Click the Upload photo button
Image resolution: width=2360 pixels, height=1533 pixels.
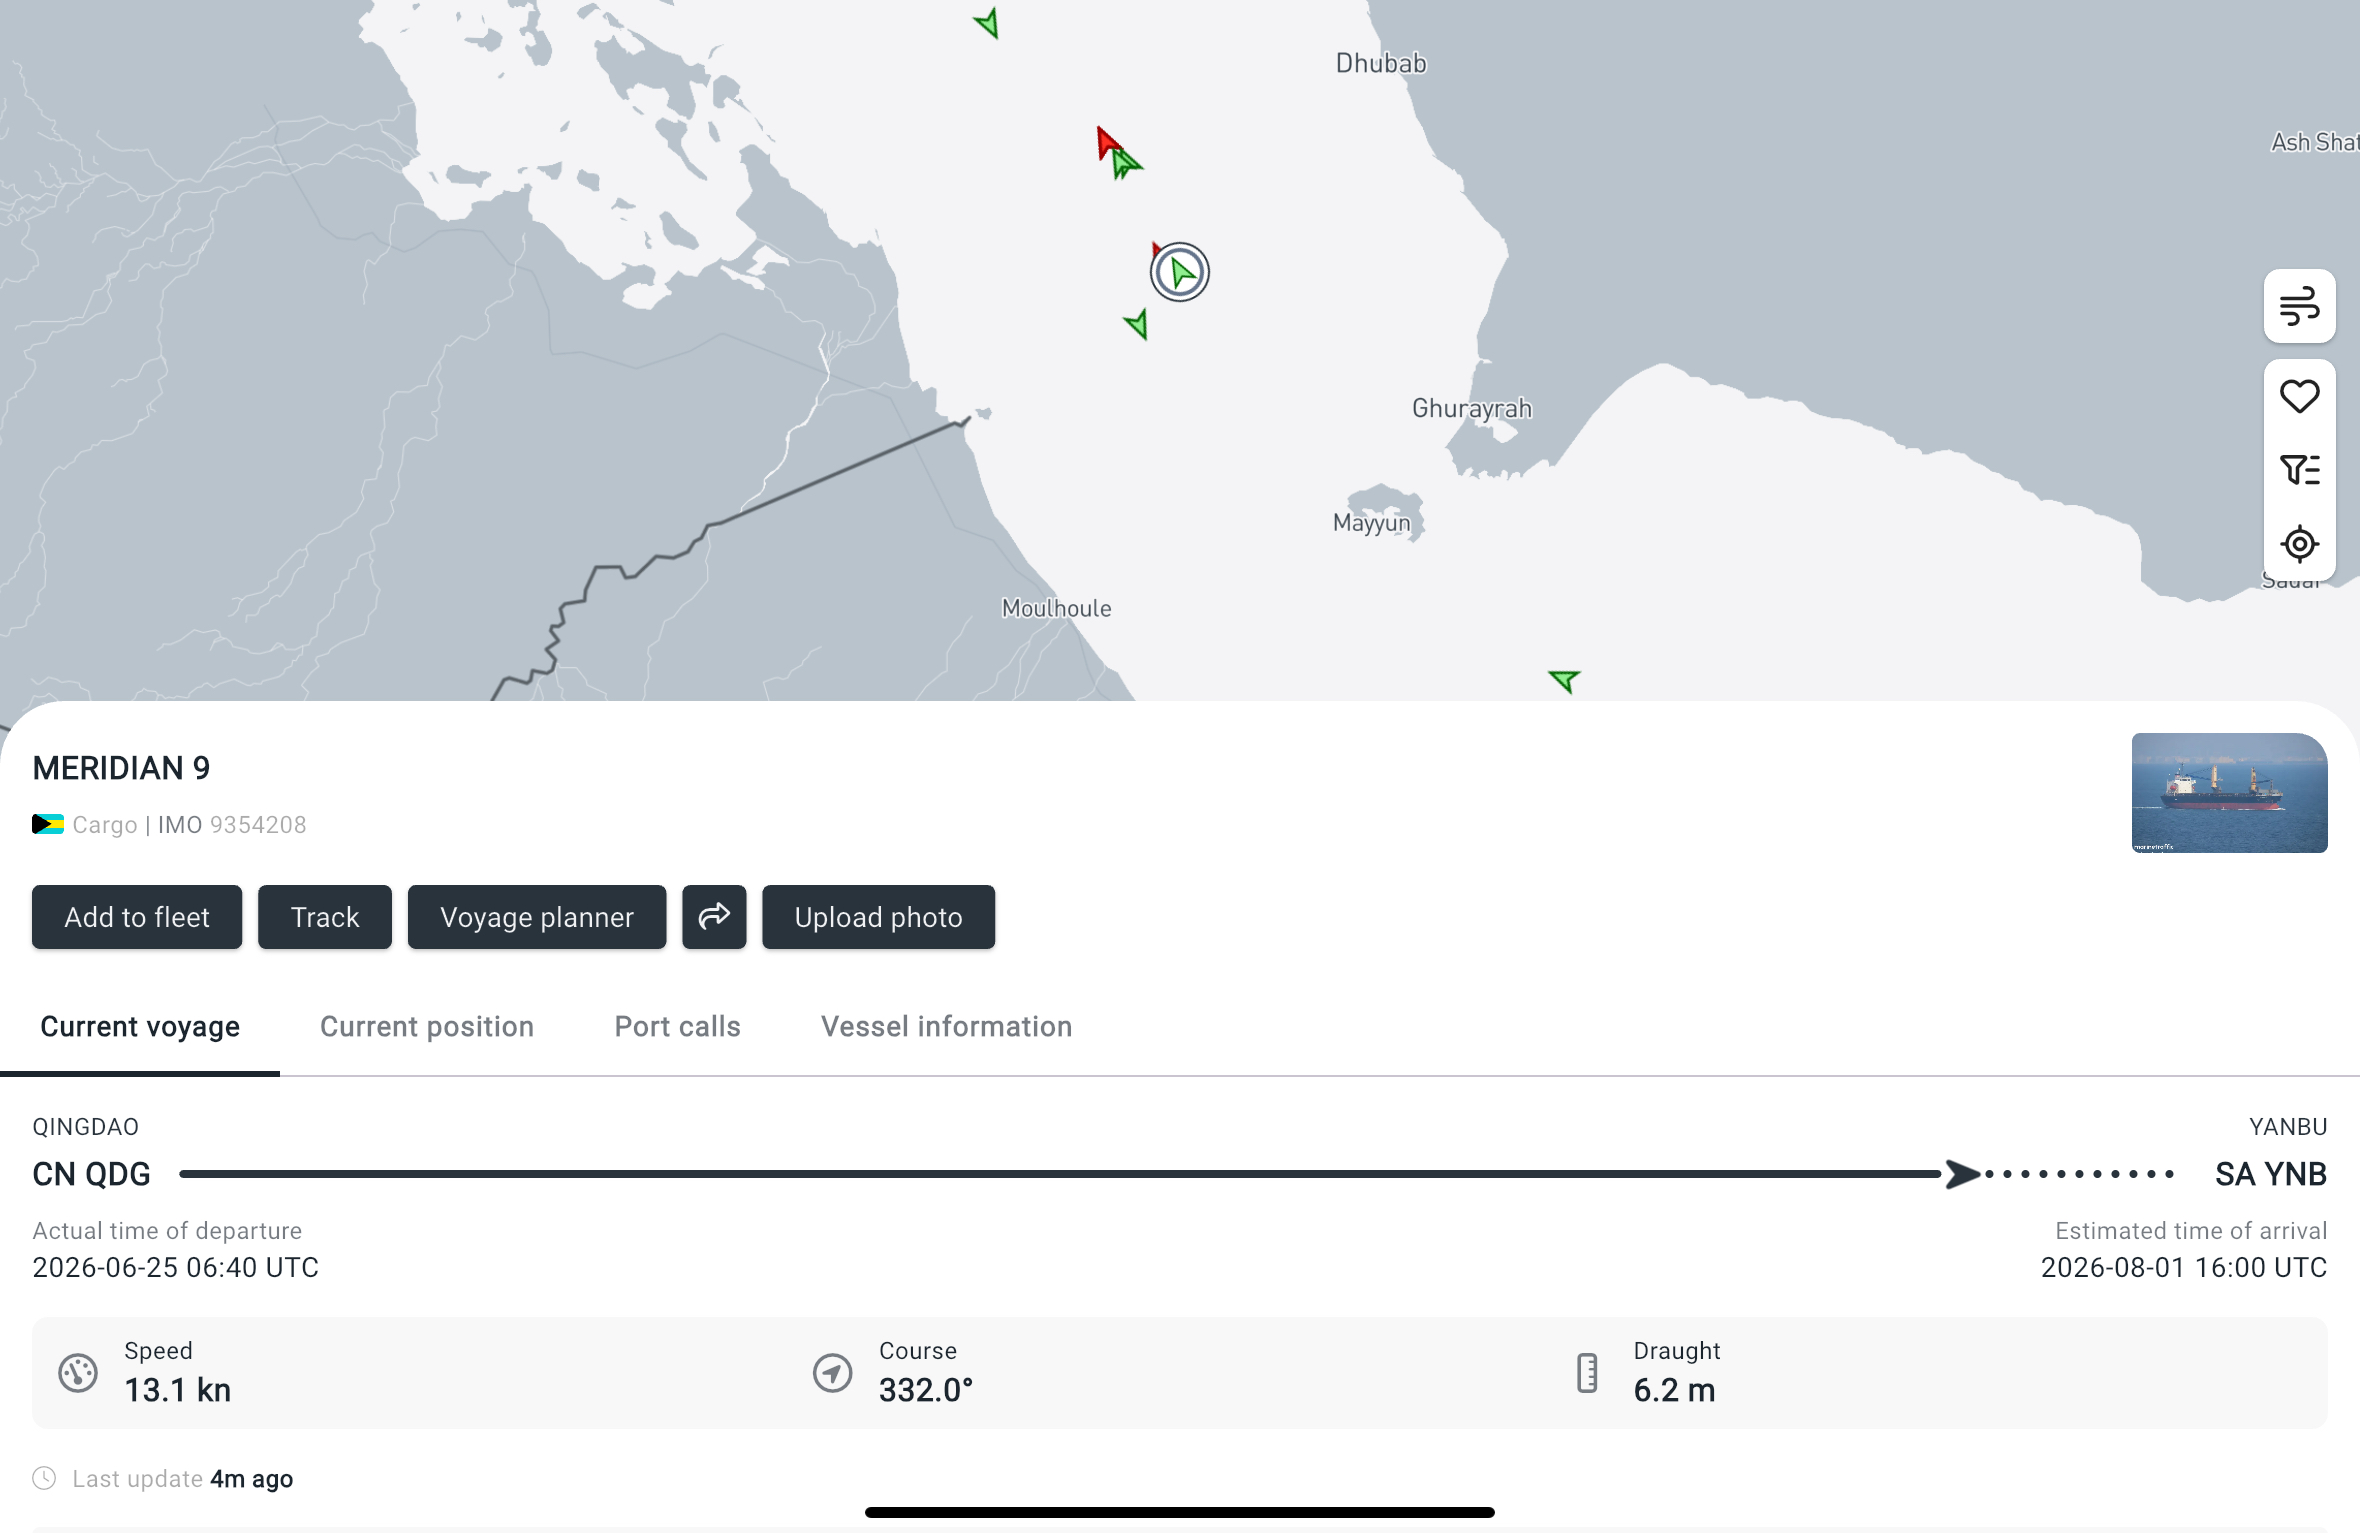coord(878,917)
